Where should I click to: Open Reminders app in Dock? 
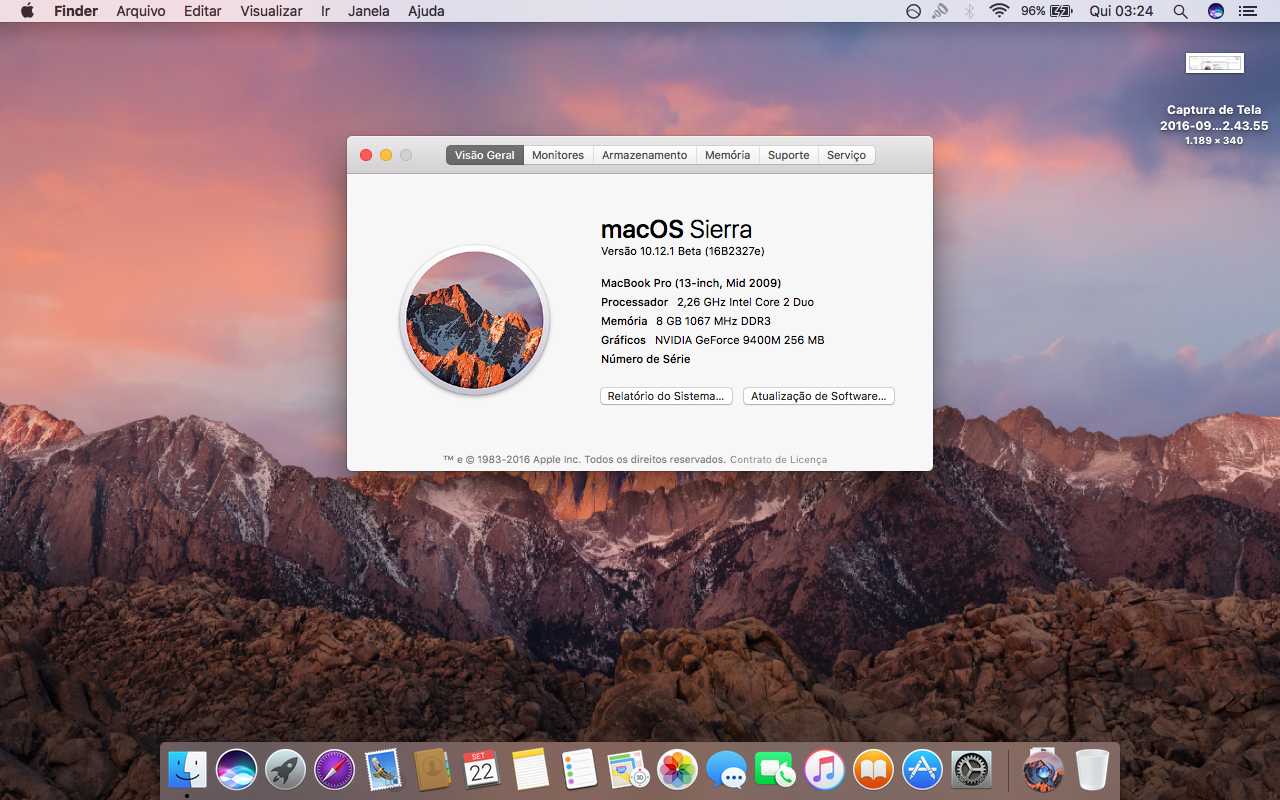click(x=579, y=770)
